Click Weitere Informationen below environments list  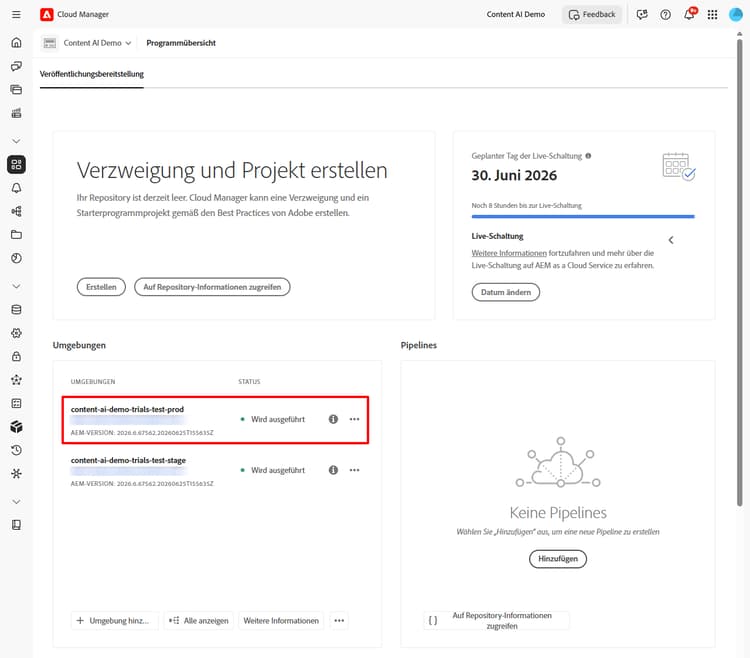click(281, 621)
